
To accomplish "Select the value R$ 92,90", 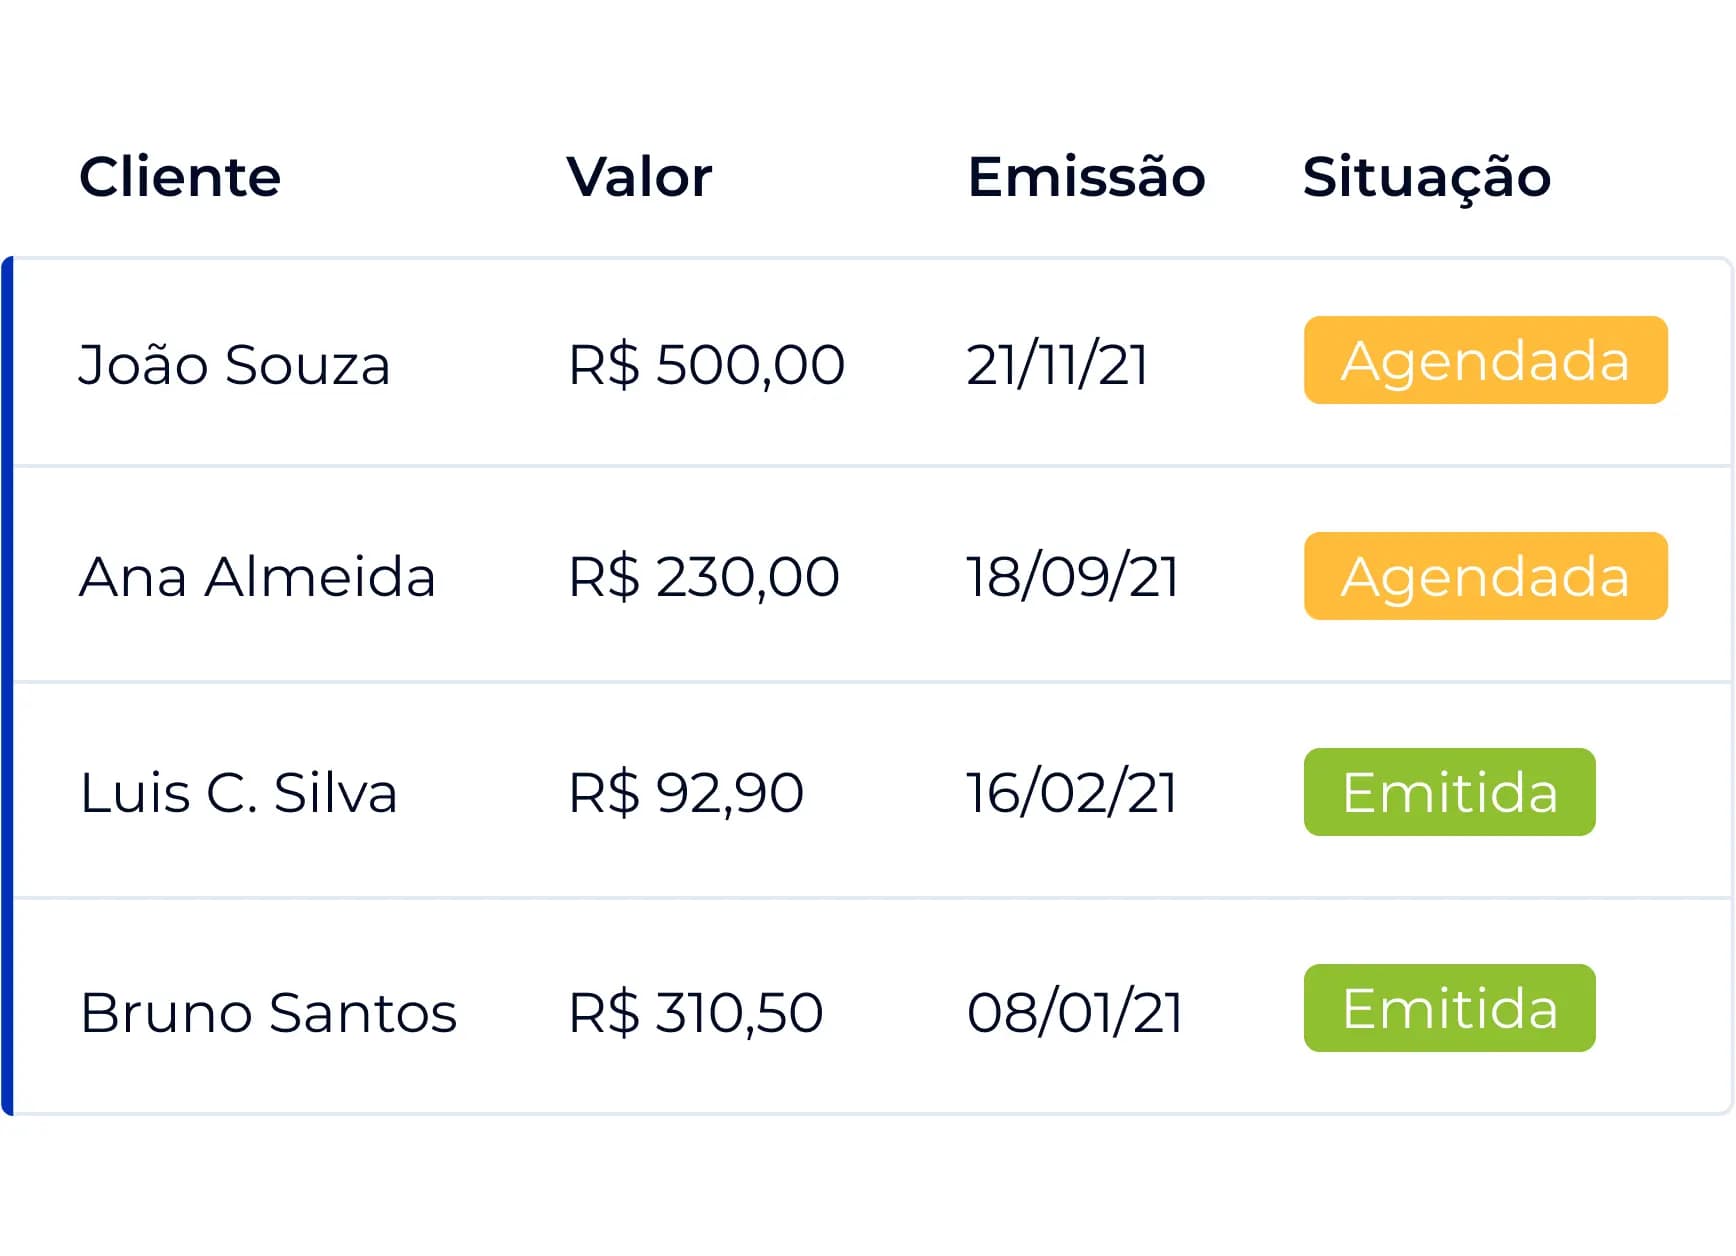I will (x=684, y=792).
